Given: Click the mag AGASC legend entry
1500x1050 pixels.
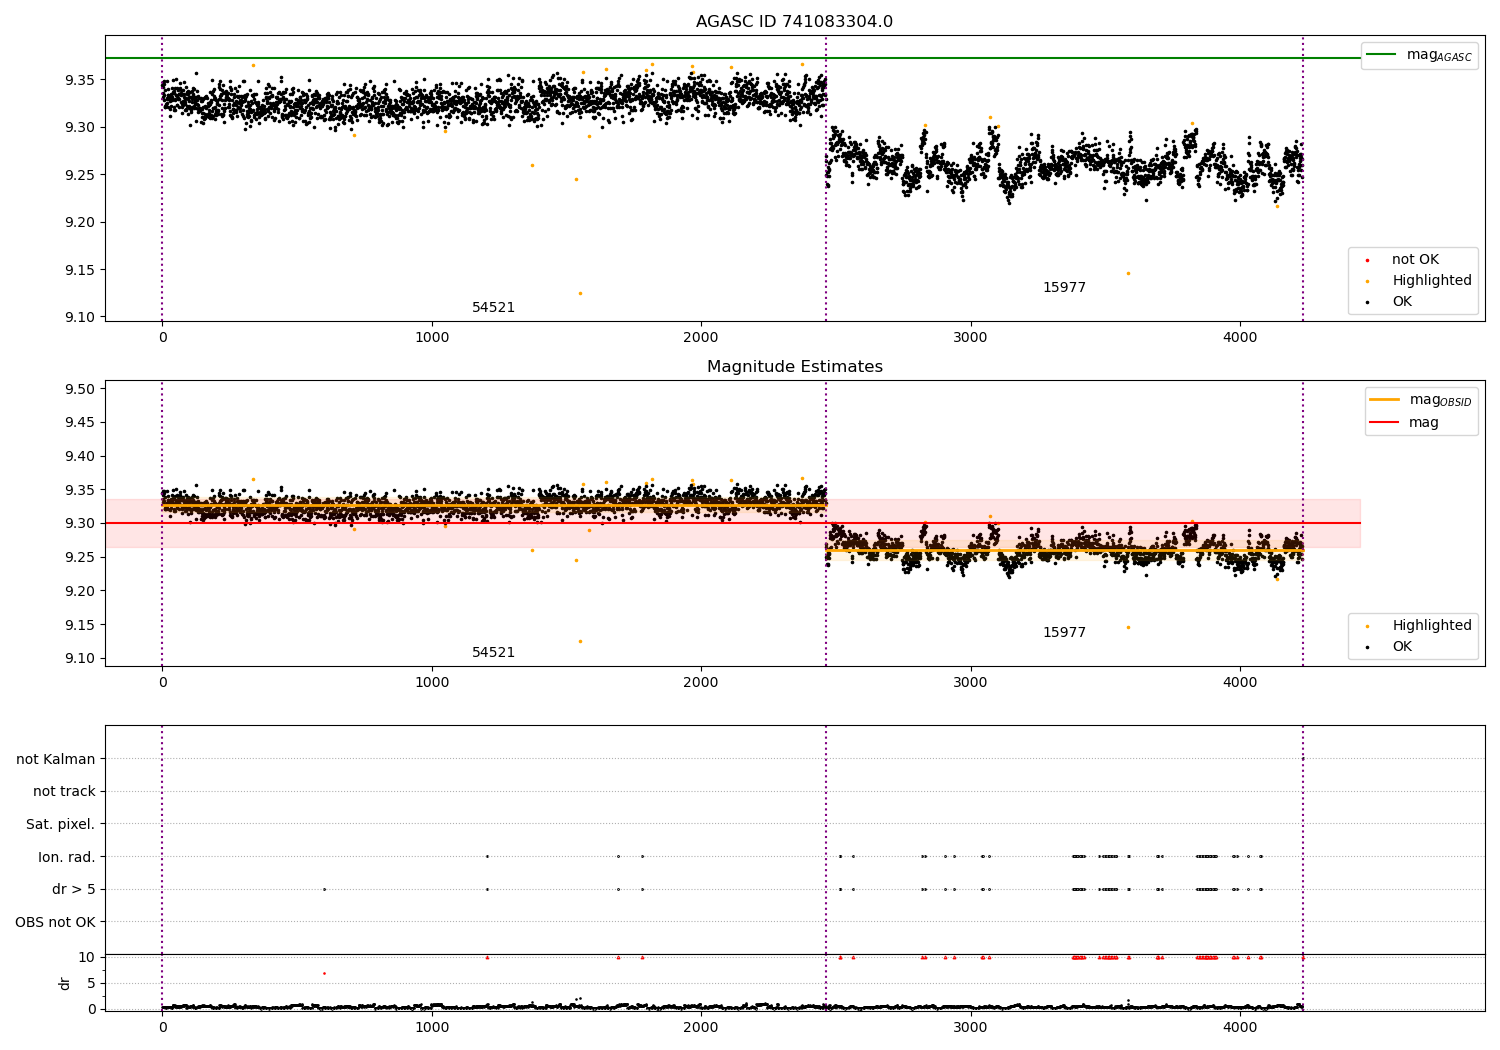Looking at the screenshot, I should (x=1419, y=55).
